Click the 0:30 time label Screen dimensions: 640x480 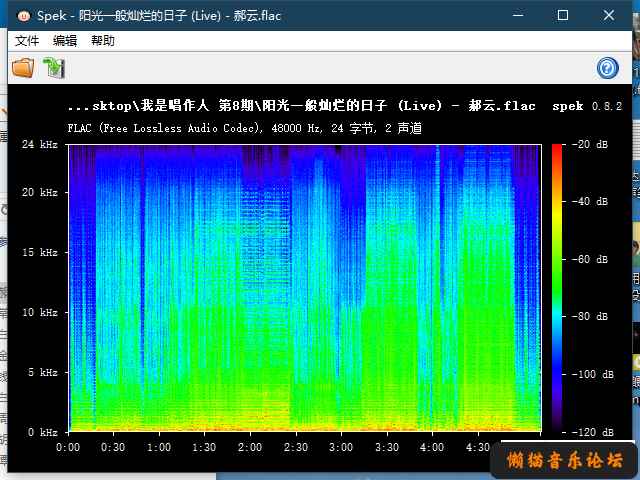pos(113,447)
